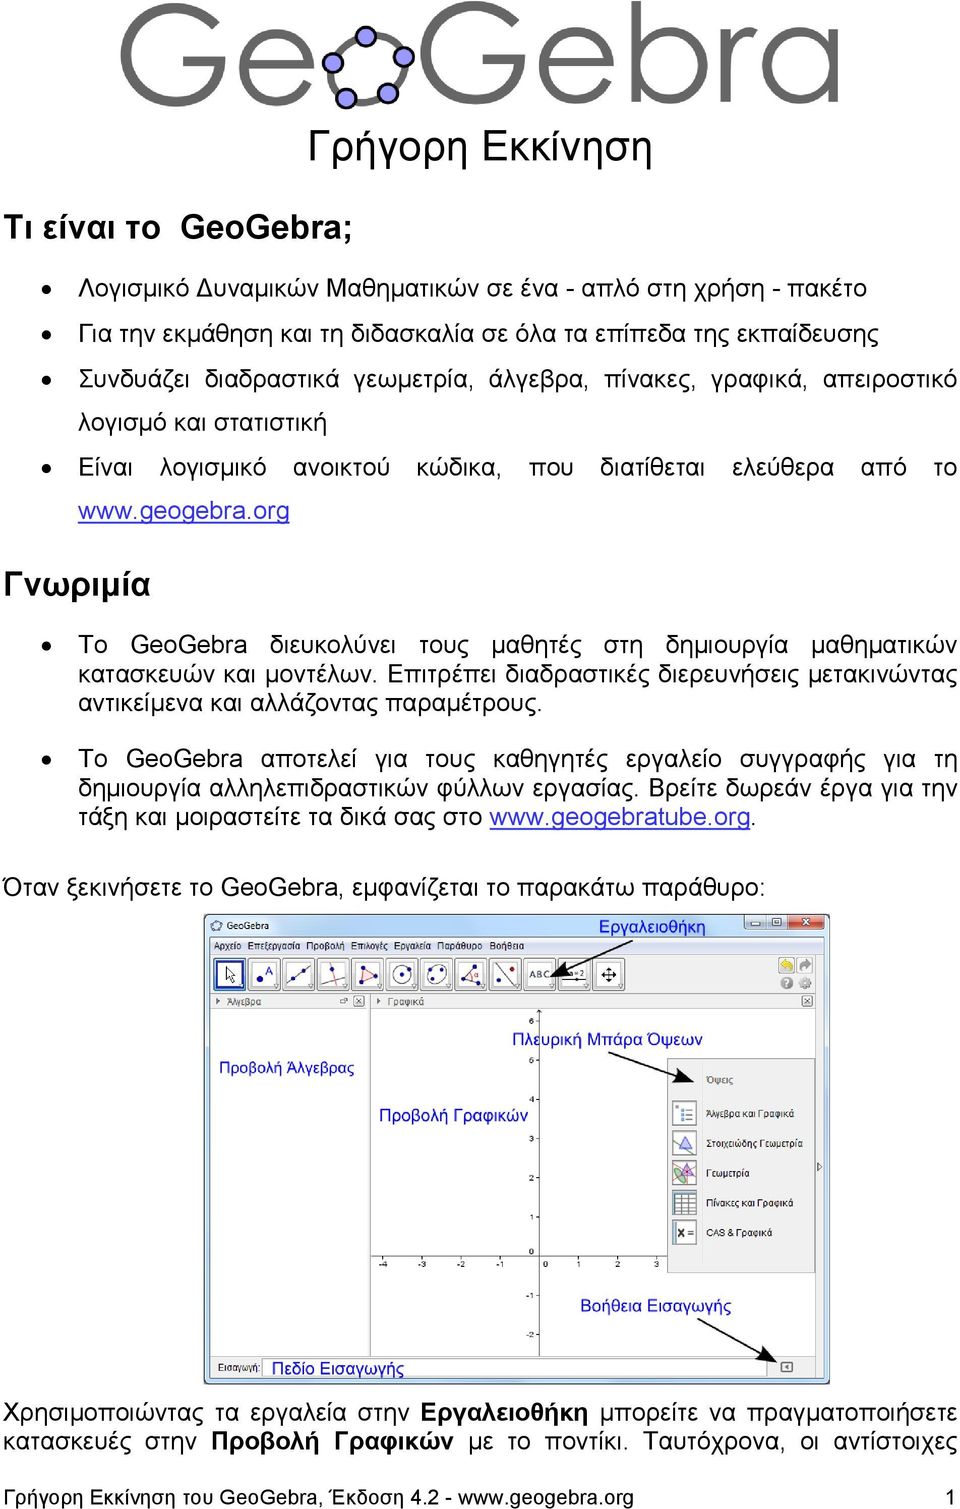The image size is (960, 1509).
Task: Select the Circle with Center tool
Action: (x=402, y=974)
